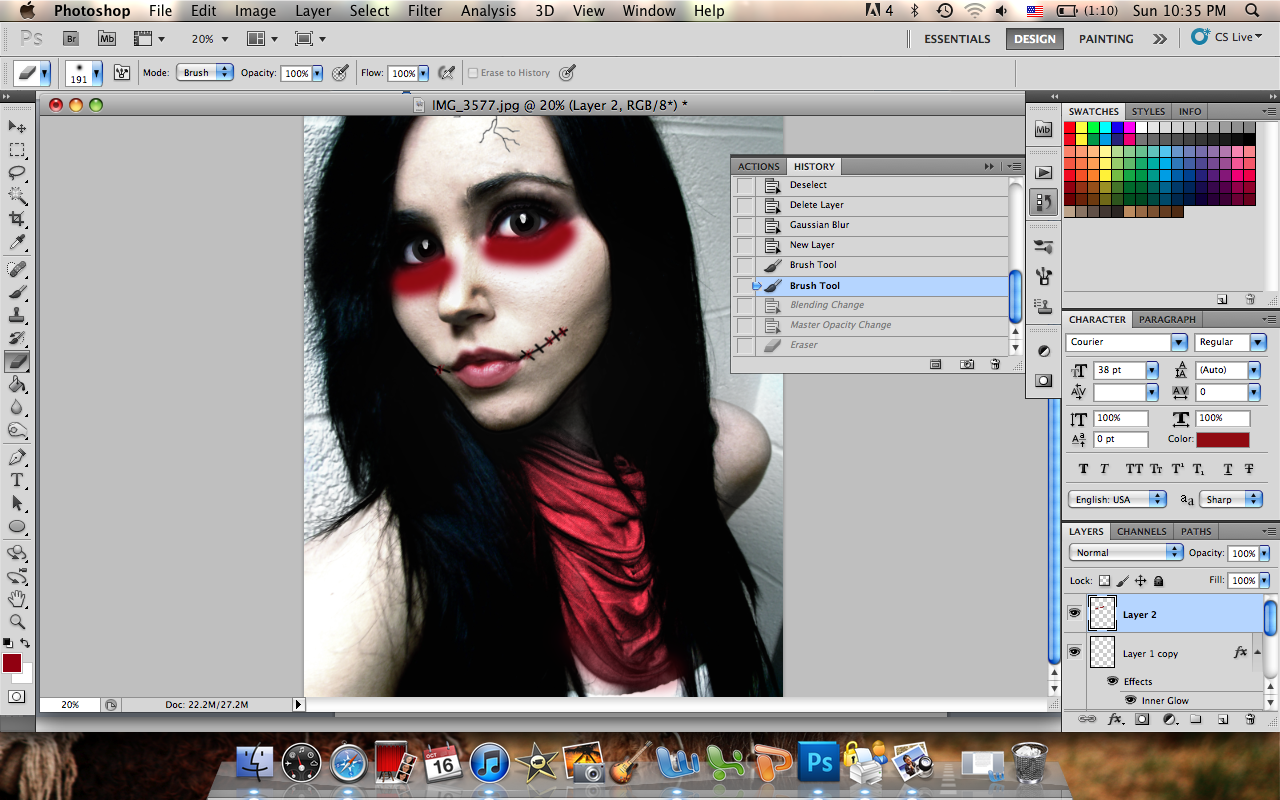Select the Blur tool

pyautogui.click(x=17, y=408)
